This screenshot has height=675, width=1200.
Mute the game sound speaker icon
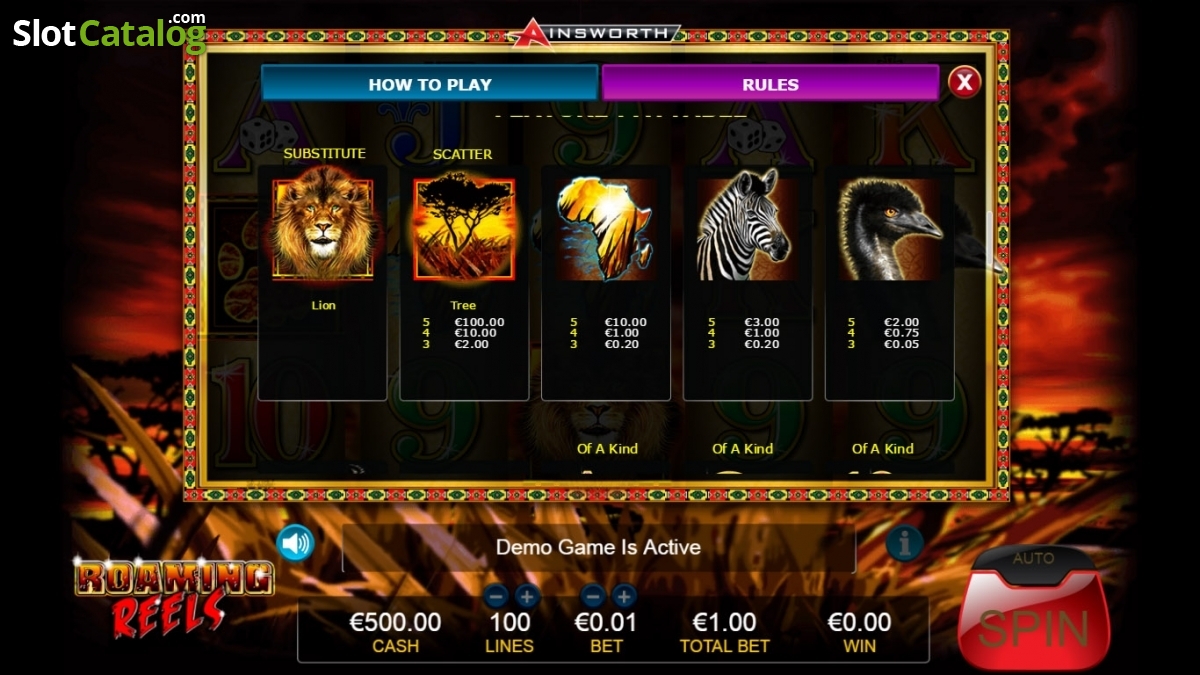point(296,543)
